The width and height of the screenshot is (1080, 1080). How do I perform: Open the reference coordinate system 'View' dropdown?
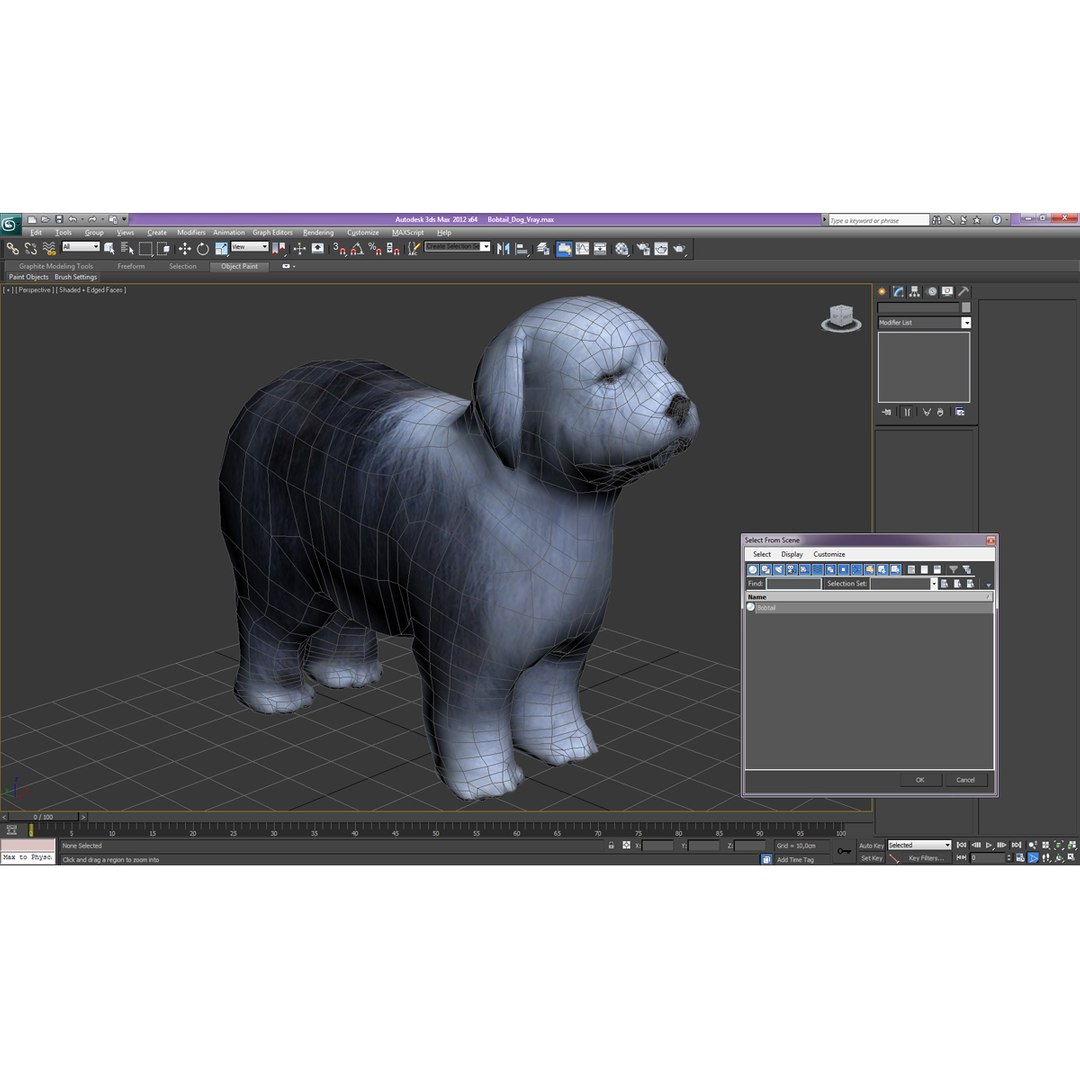pyautogui.click(x=250, y=247)
